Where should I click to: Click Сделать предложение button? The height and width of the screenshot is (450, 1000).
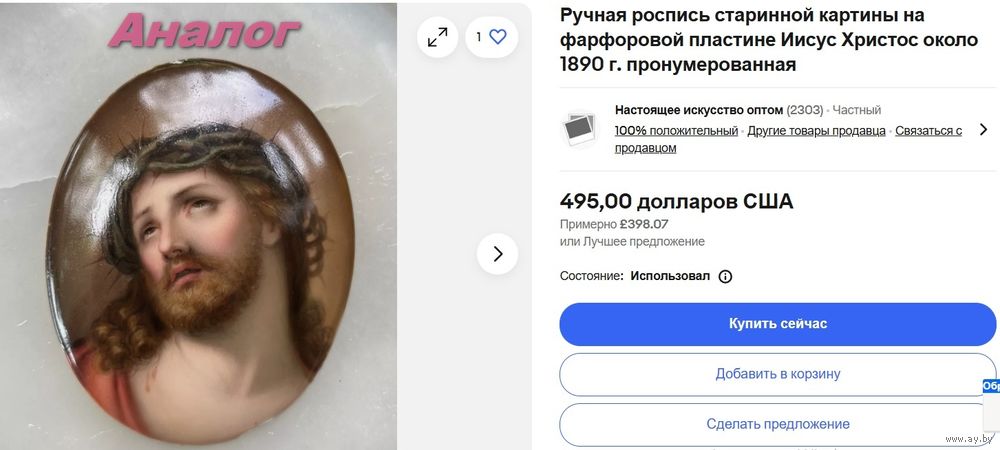777,424
